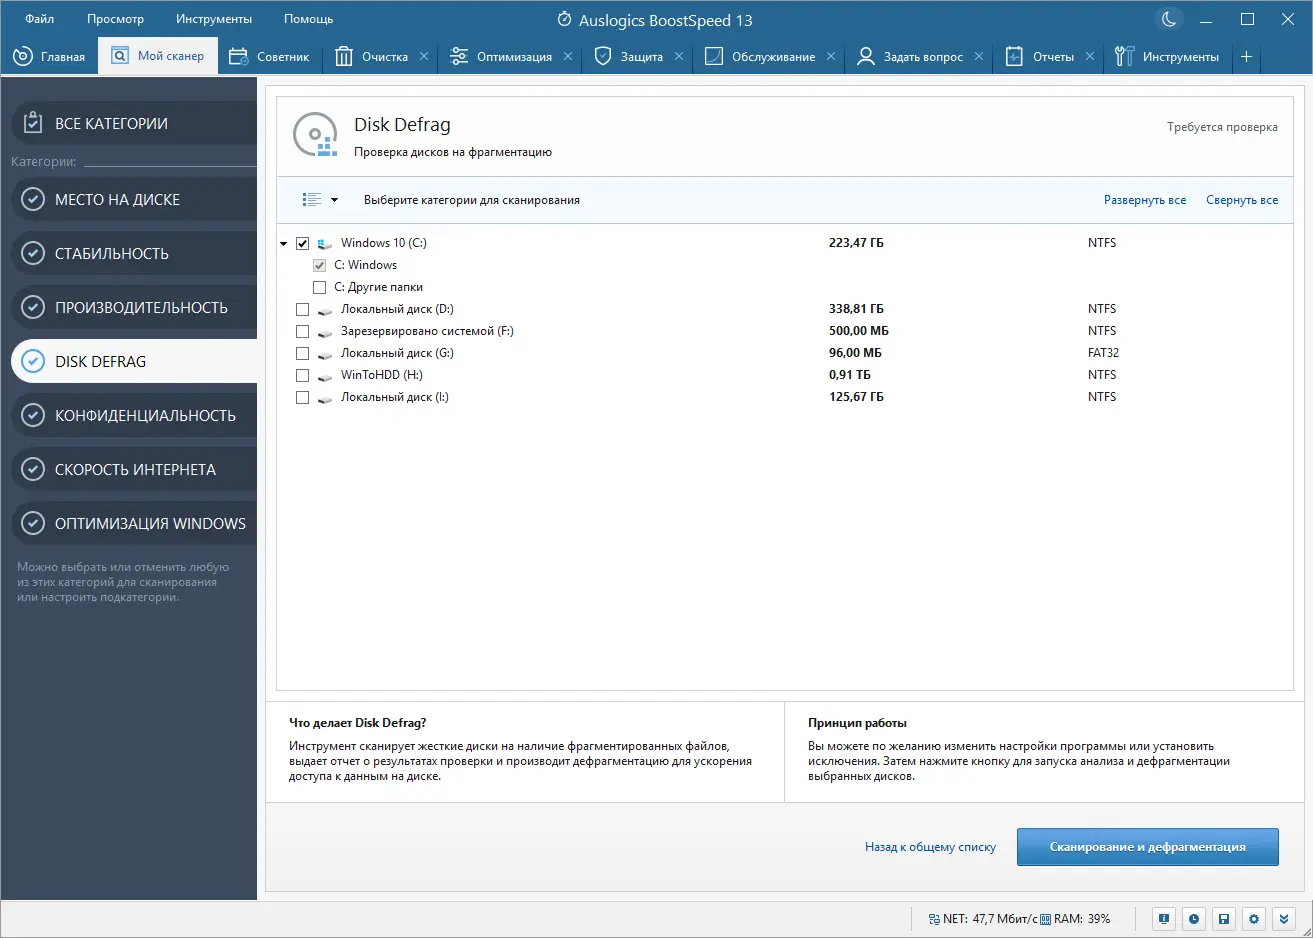This screenshot has height=938, width=1313.
Task: Start Сканирование и дефрагментация
Action: pyautogui.click(x=1148, y=847)
